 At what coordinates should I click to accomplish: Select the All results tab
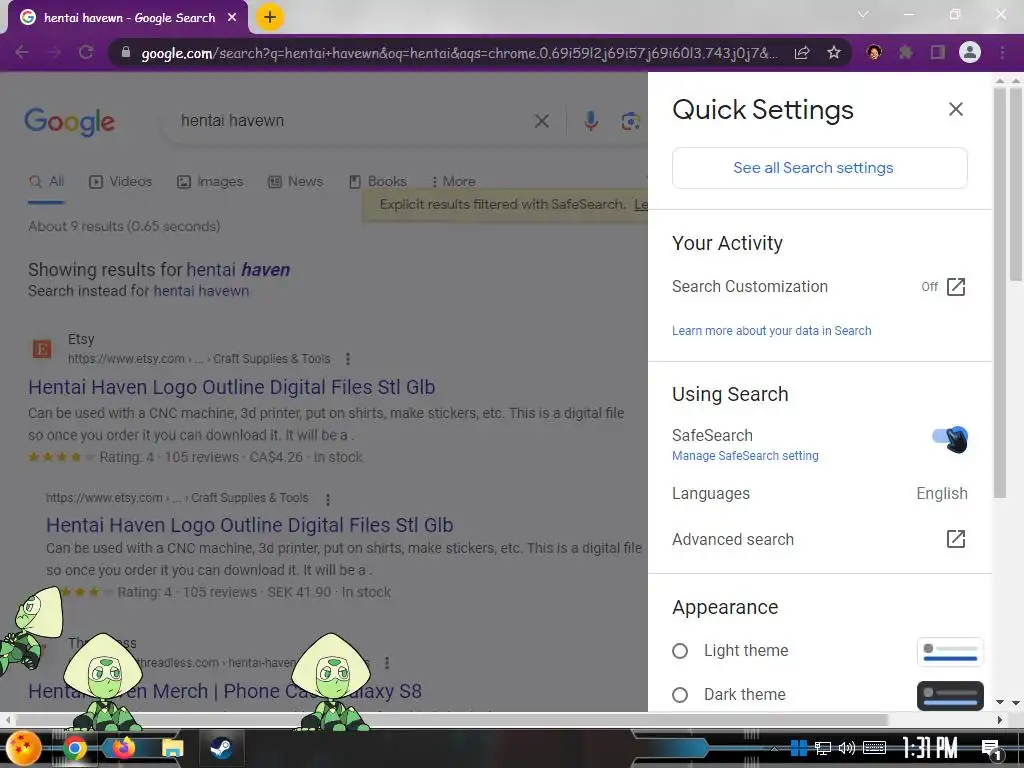pyautogui.click(x=46, y=182)
